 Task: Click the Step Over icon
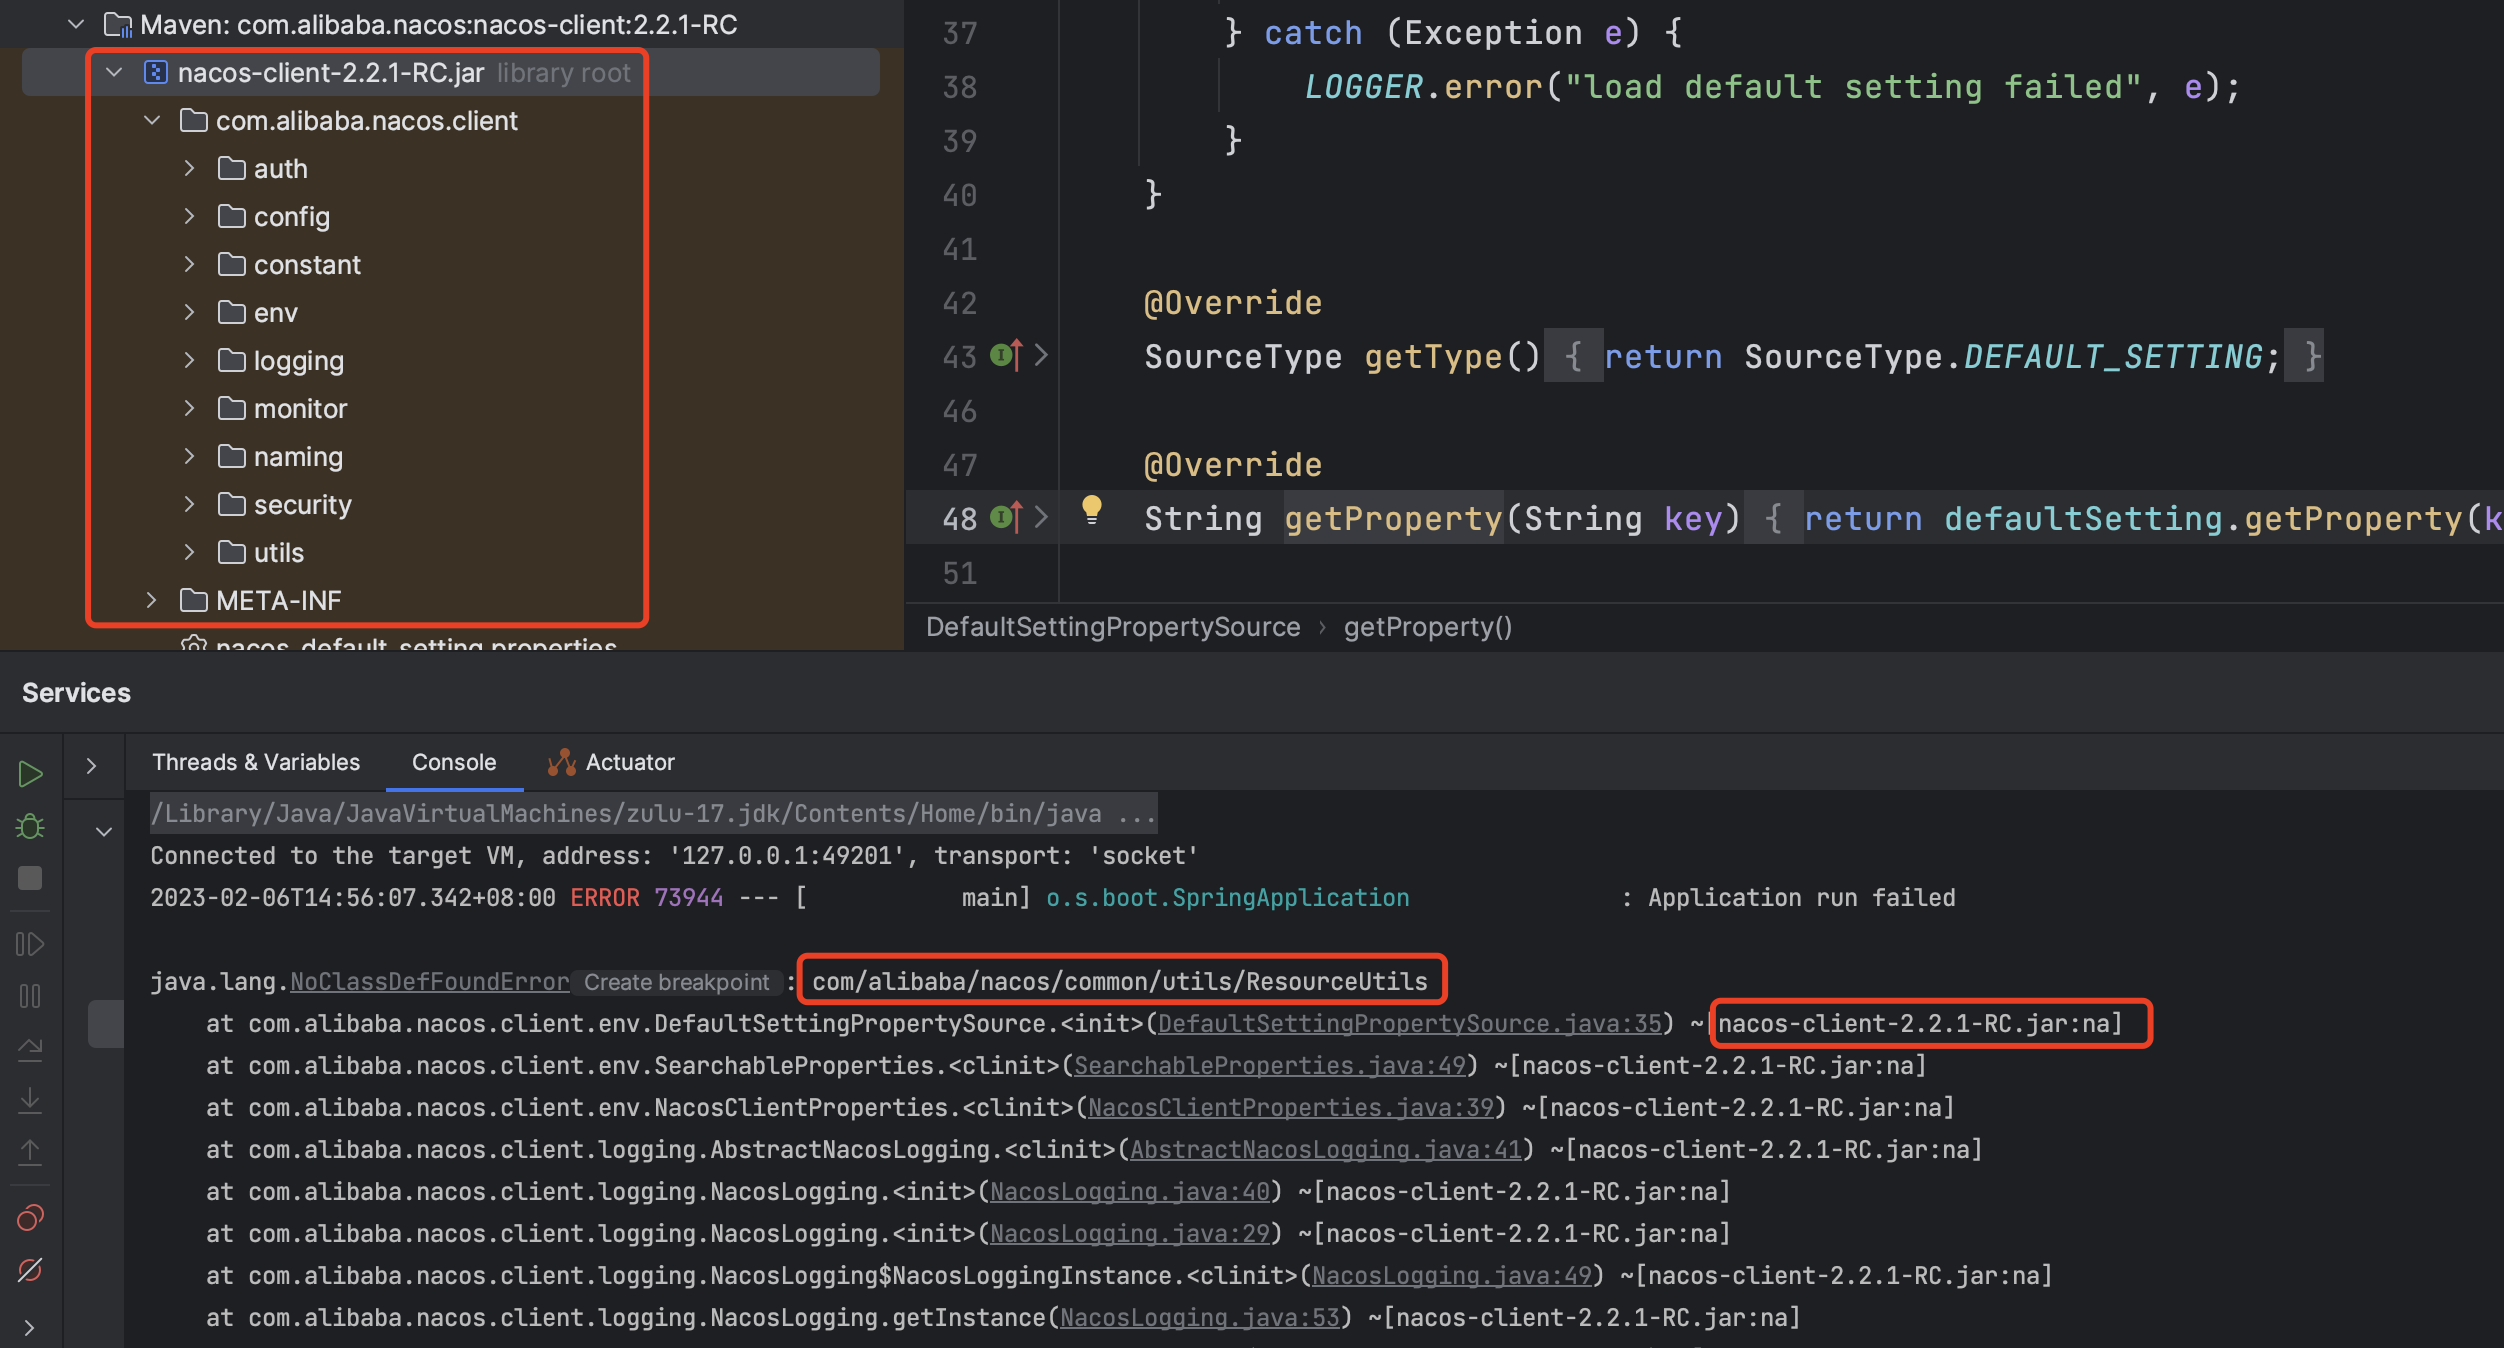[x=30, y=1048]
